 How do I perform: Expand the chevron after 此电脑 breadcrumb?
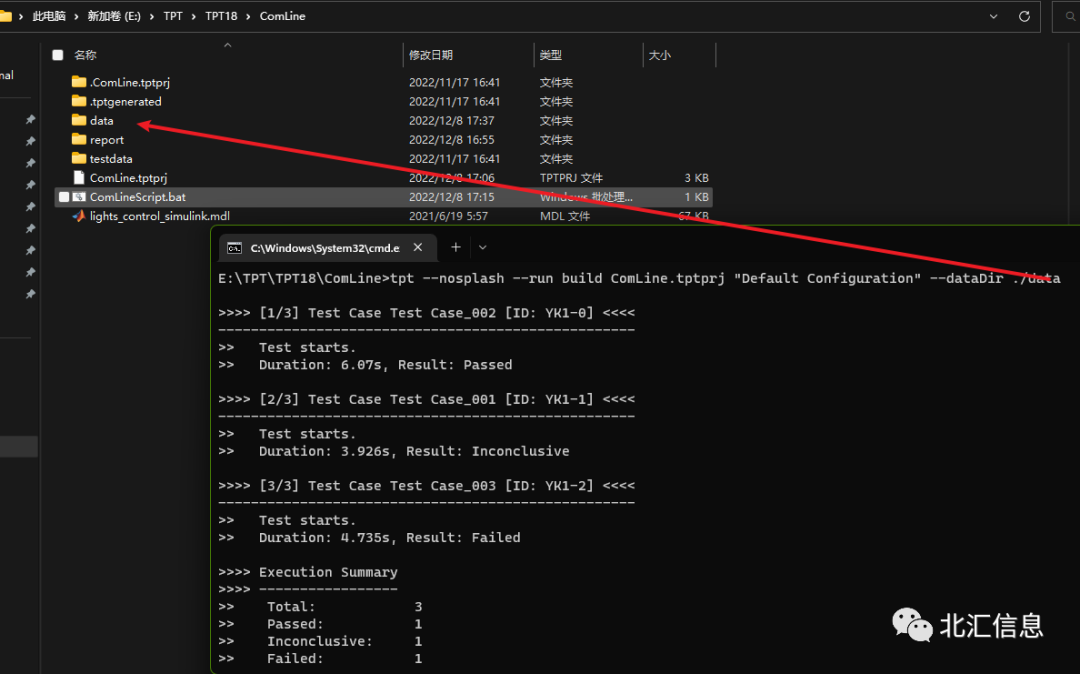(x=76, y=16)
